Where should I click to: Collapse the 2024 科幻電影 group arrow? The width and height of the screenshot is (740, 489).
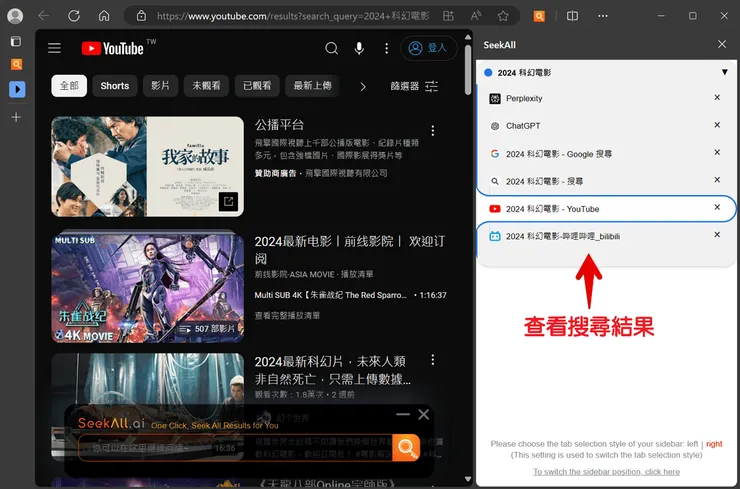[x=724, y=72]
